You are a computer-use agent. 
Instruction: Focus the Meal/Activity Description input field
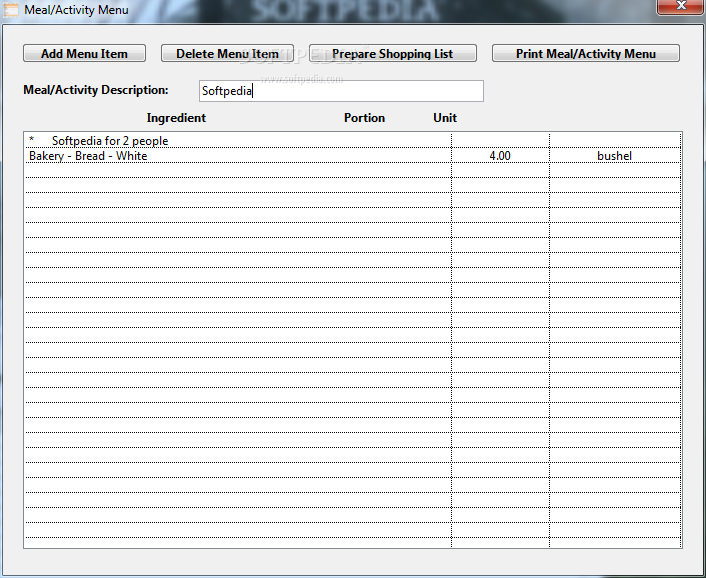(x=341, y=91)
